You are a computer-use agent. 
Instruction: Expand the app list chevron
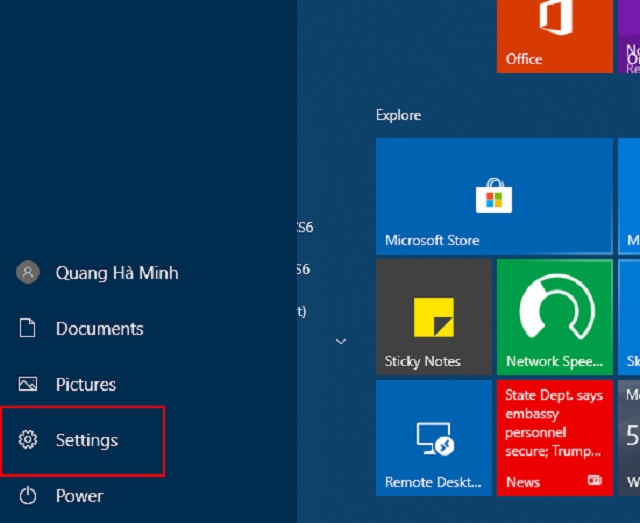[341, 341]
